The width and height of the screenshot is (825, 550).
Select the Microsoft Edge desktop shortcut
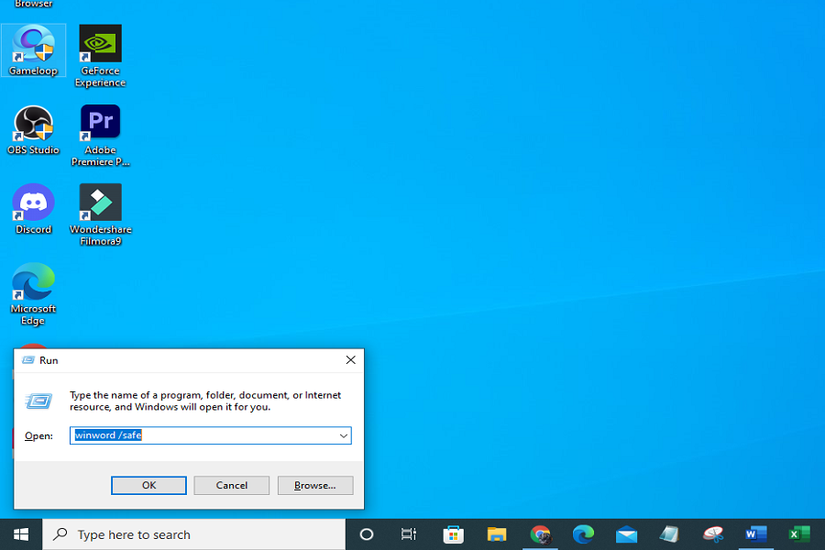(x=33, y=294)
